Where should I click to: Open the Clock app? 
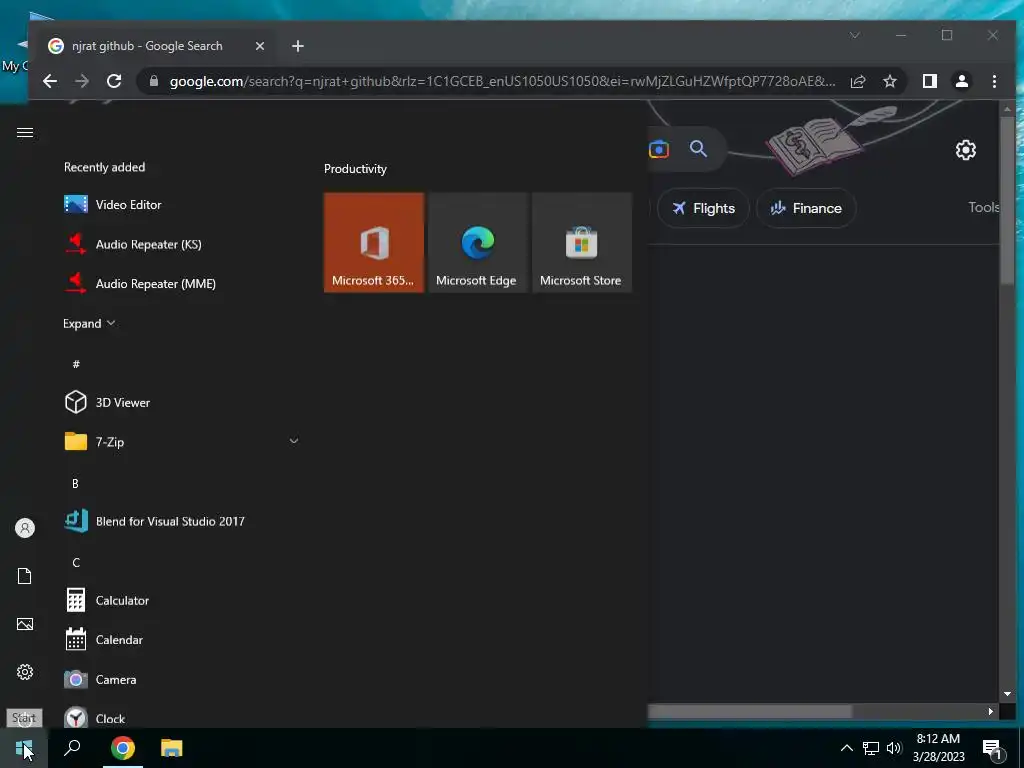180,717
